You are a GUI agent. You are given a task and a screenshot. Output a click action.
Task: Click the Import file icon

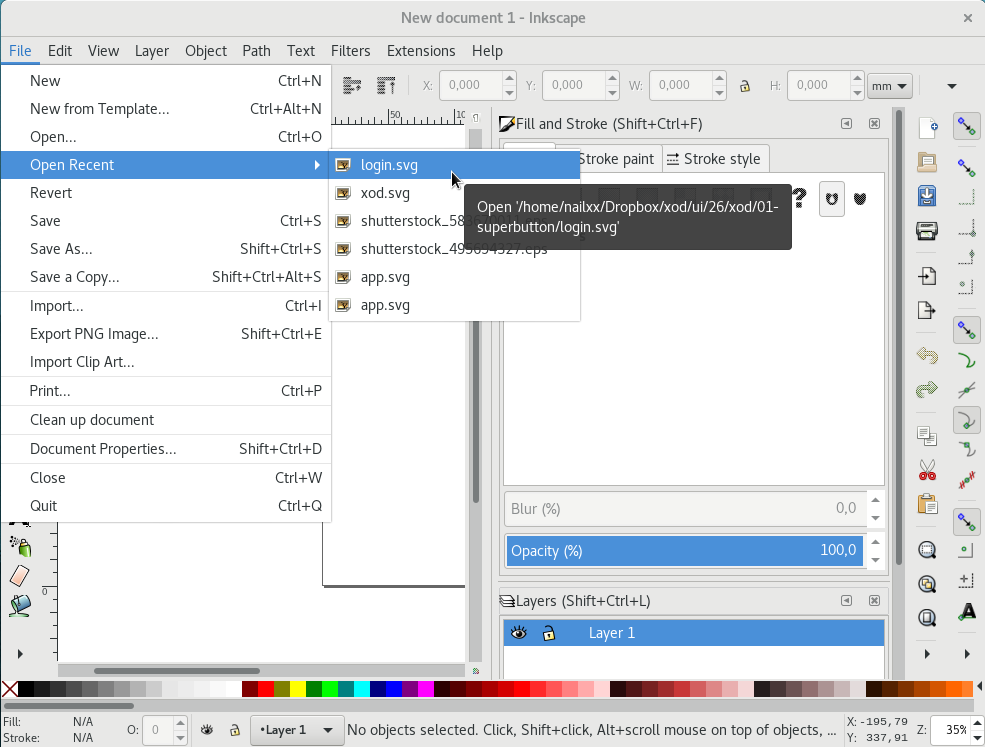tap(927, 276)
